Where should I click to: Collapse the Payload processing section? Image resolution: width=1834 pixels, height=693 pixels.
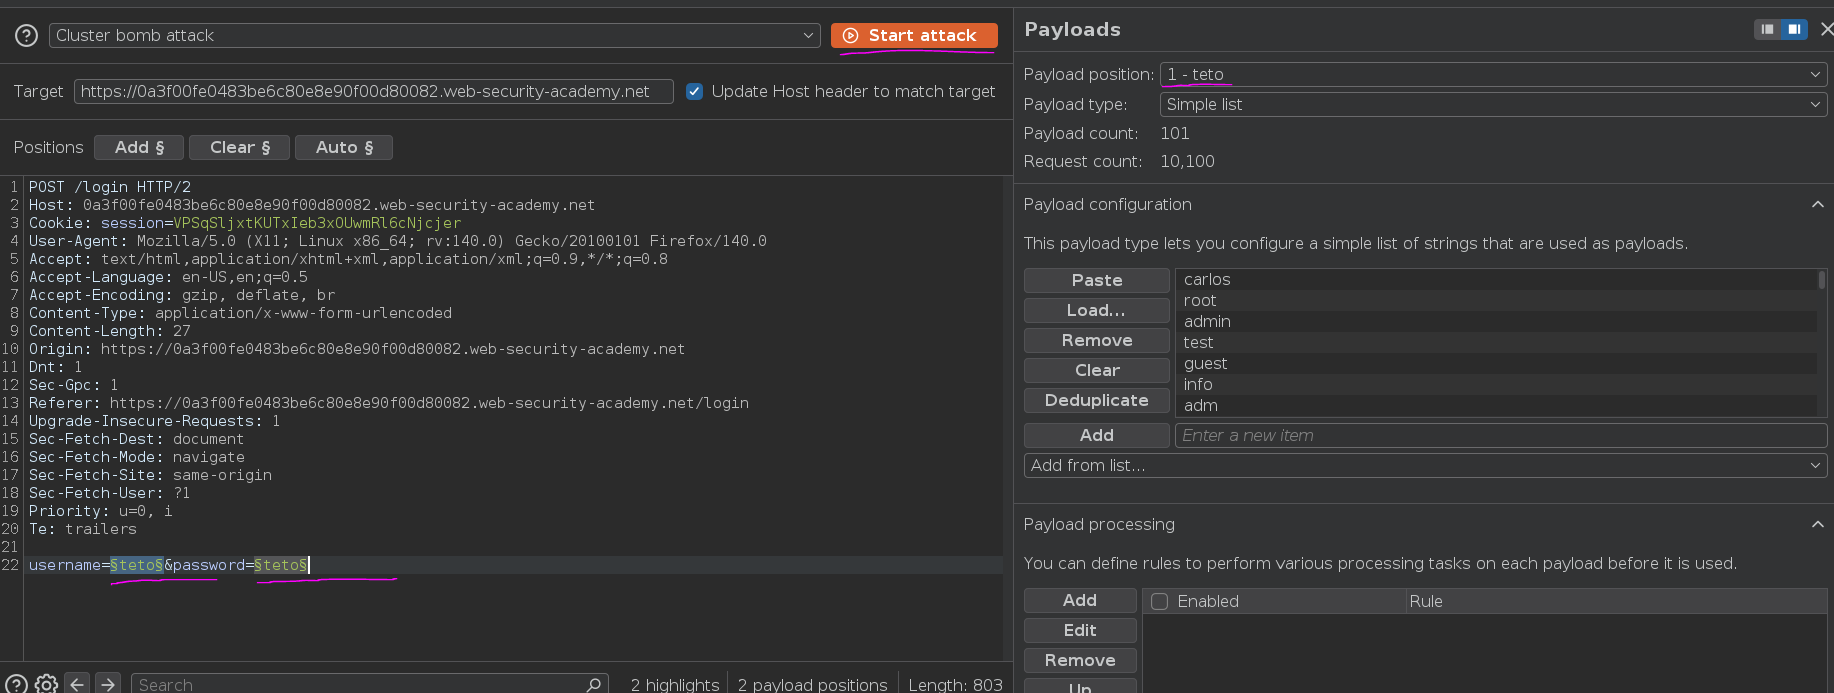(x=1817, y=525)
